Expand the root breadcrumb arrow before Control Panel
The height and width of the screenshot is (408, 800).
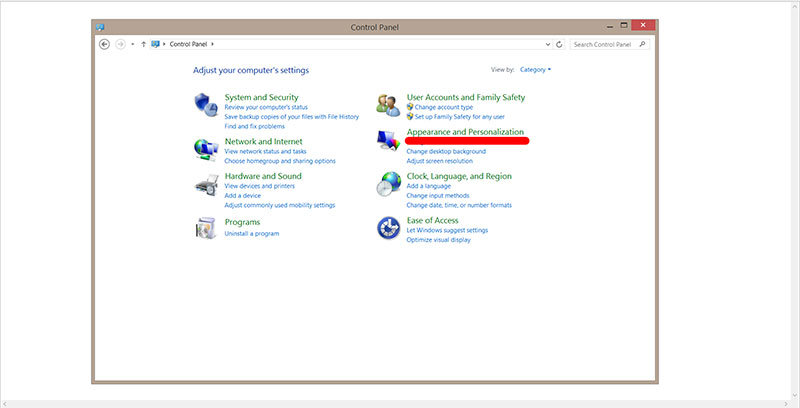tap(164, 44)
